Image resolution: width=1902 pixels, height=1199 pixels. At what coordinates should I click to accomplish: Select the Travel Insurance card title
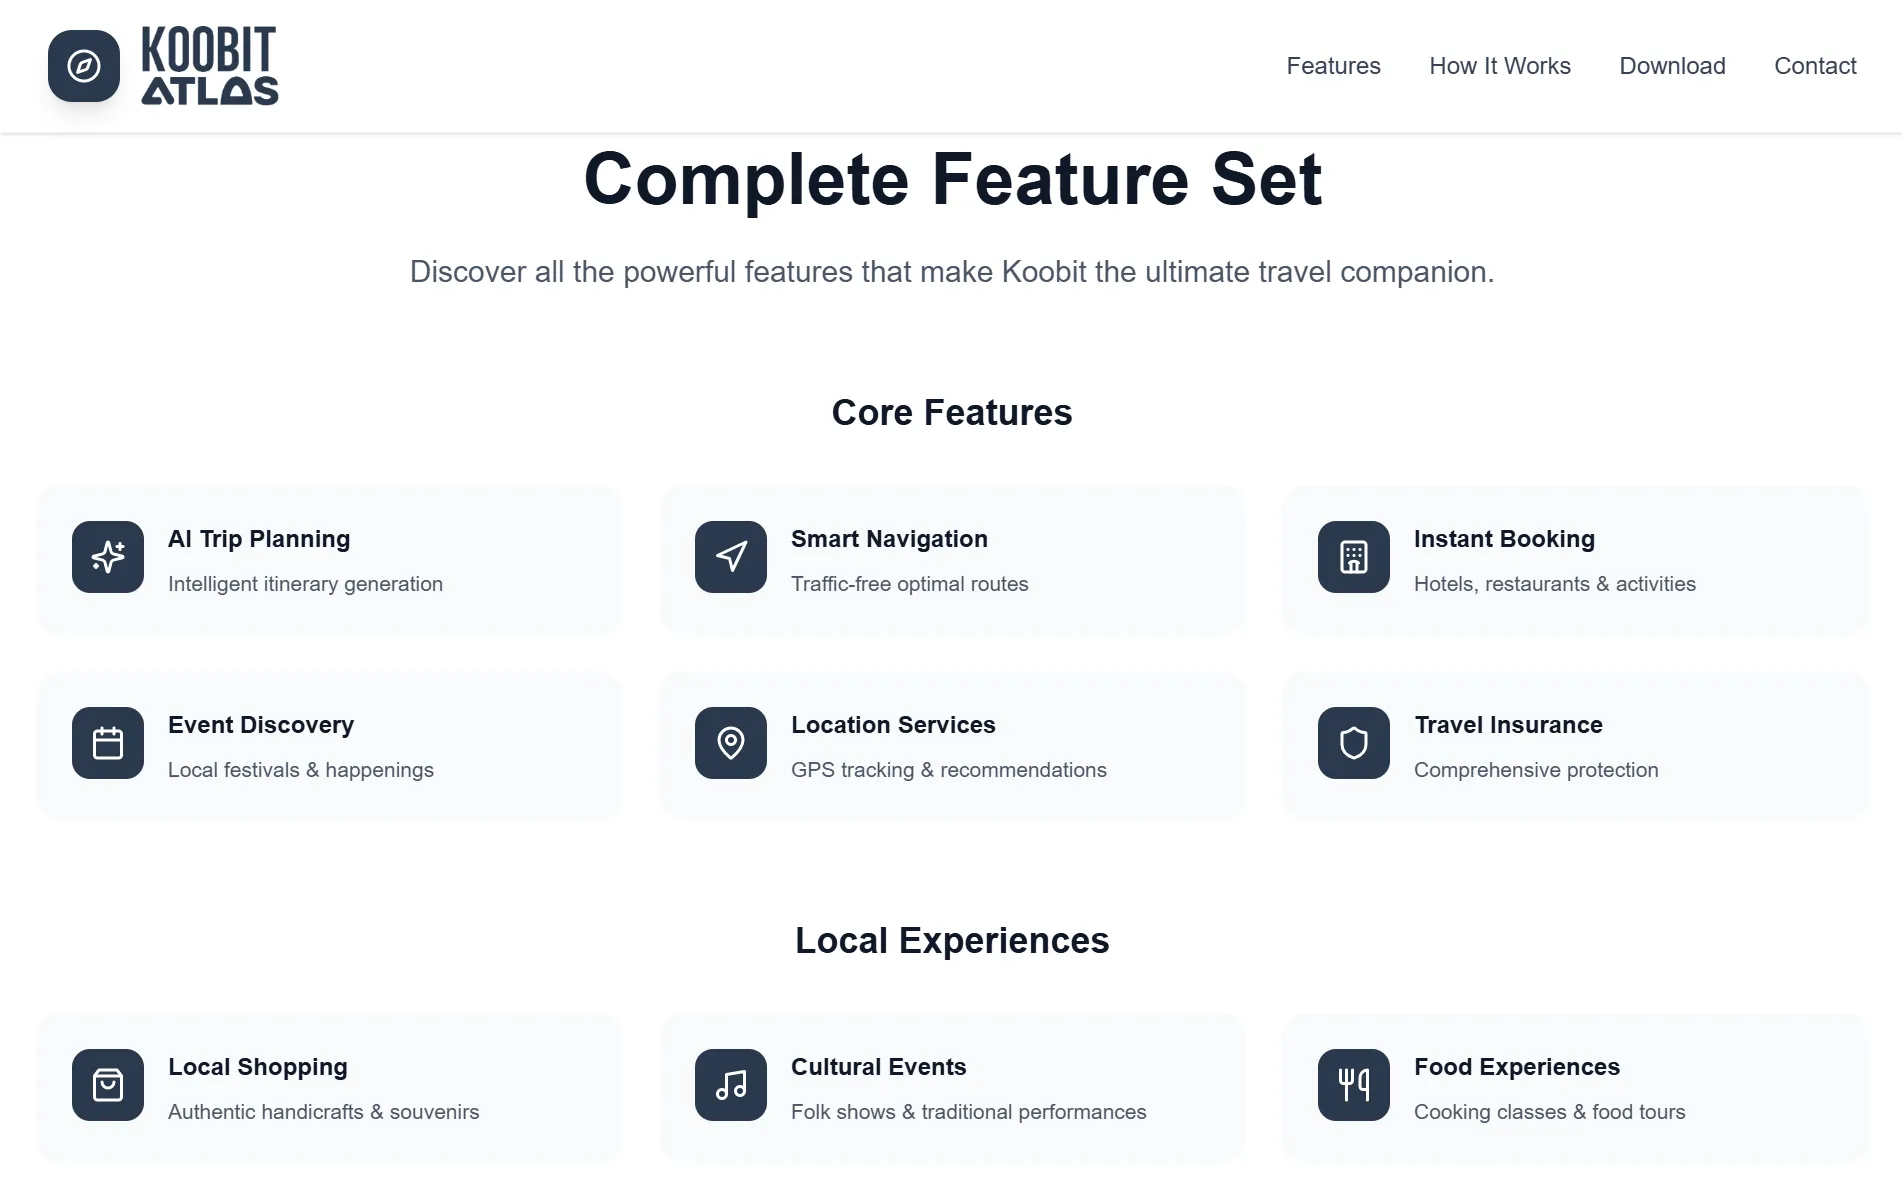(x=1508, y=725)
